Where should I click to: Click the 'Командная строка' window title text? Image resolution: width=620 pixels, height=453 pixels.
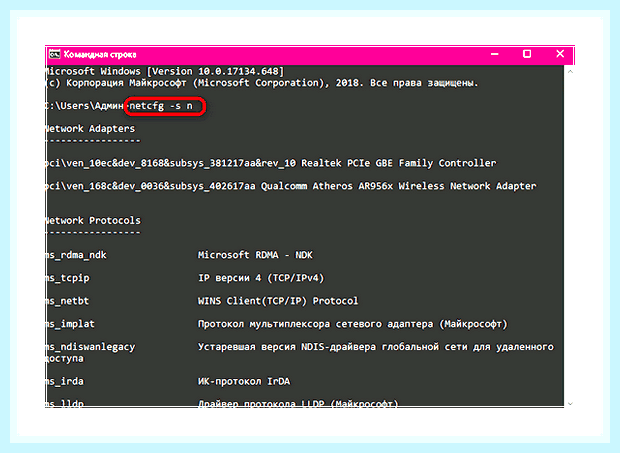click(x=100, y=55)
